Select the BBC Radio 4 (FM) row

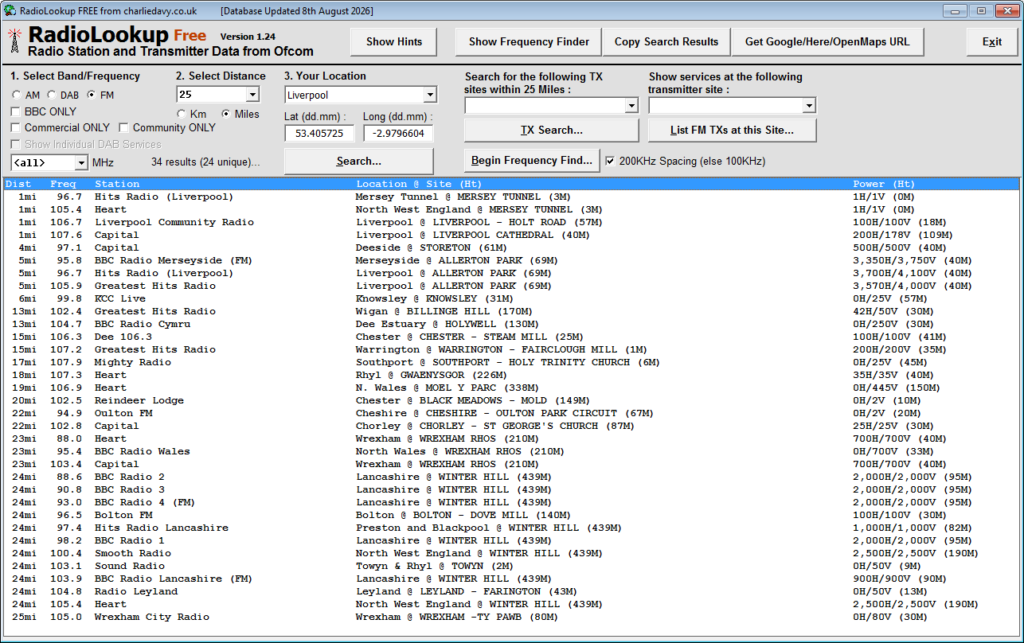click(x=511, y=502)
